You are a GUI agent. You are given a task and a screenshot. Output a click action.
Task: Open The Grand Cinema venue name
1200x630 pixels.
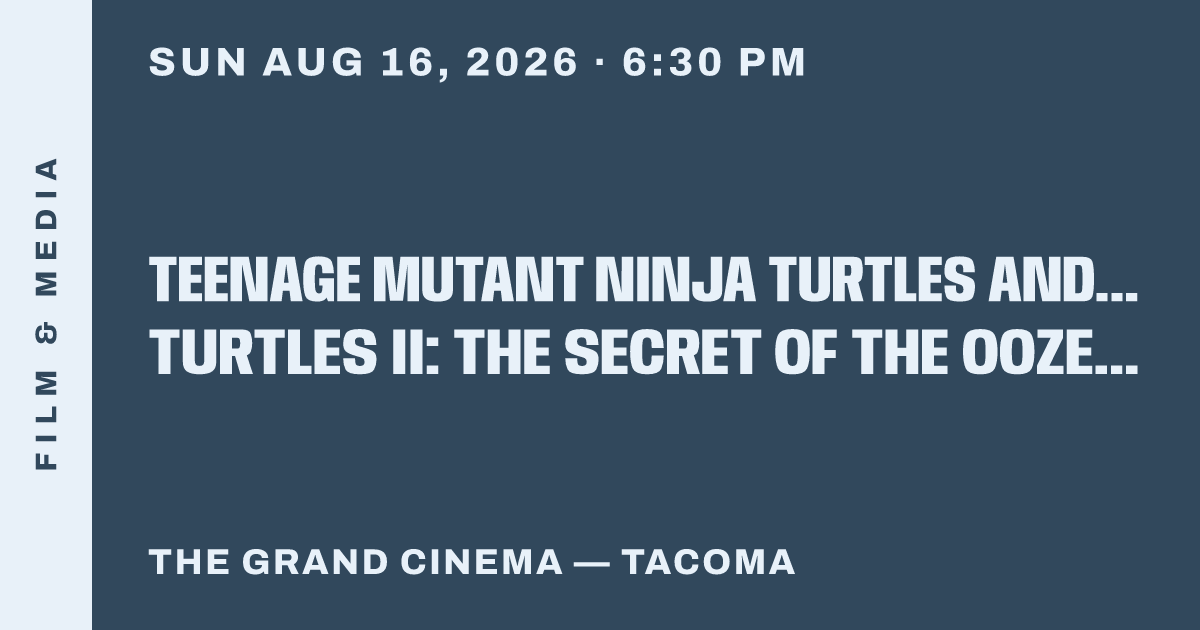[356, 562]
